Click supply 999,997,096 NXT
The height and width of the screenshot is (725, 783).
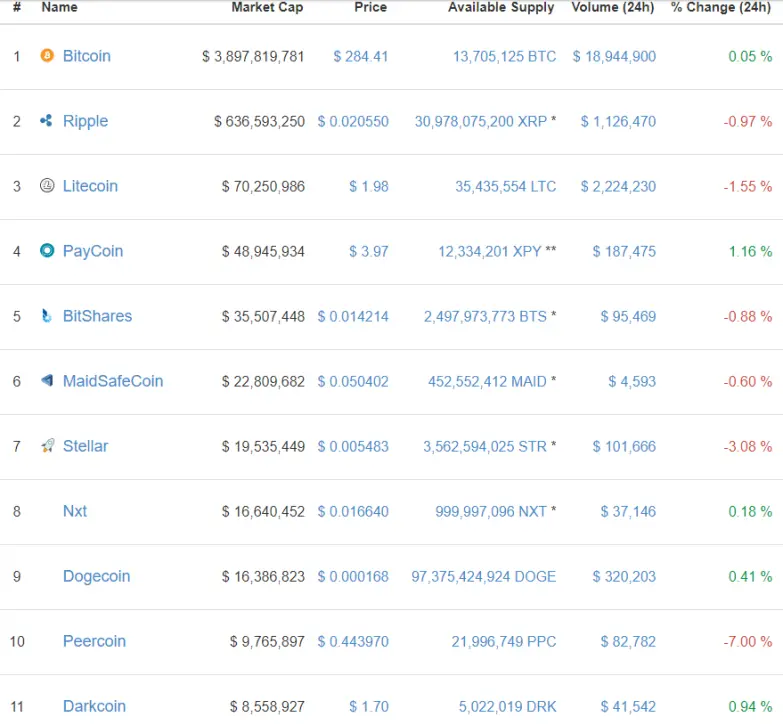(x=491, y=511)
